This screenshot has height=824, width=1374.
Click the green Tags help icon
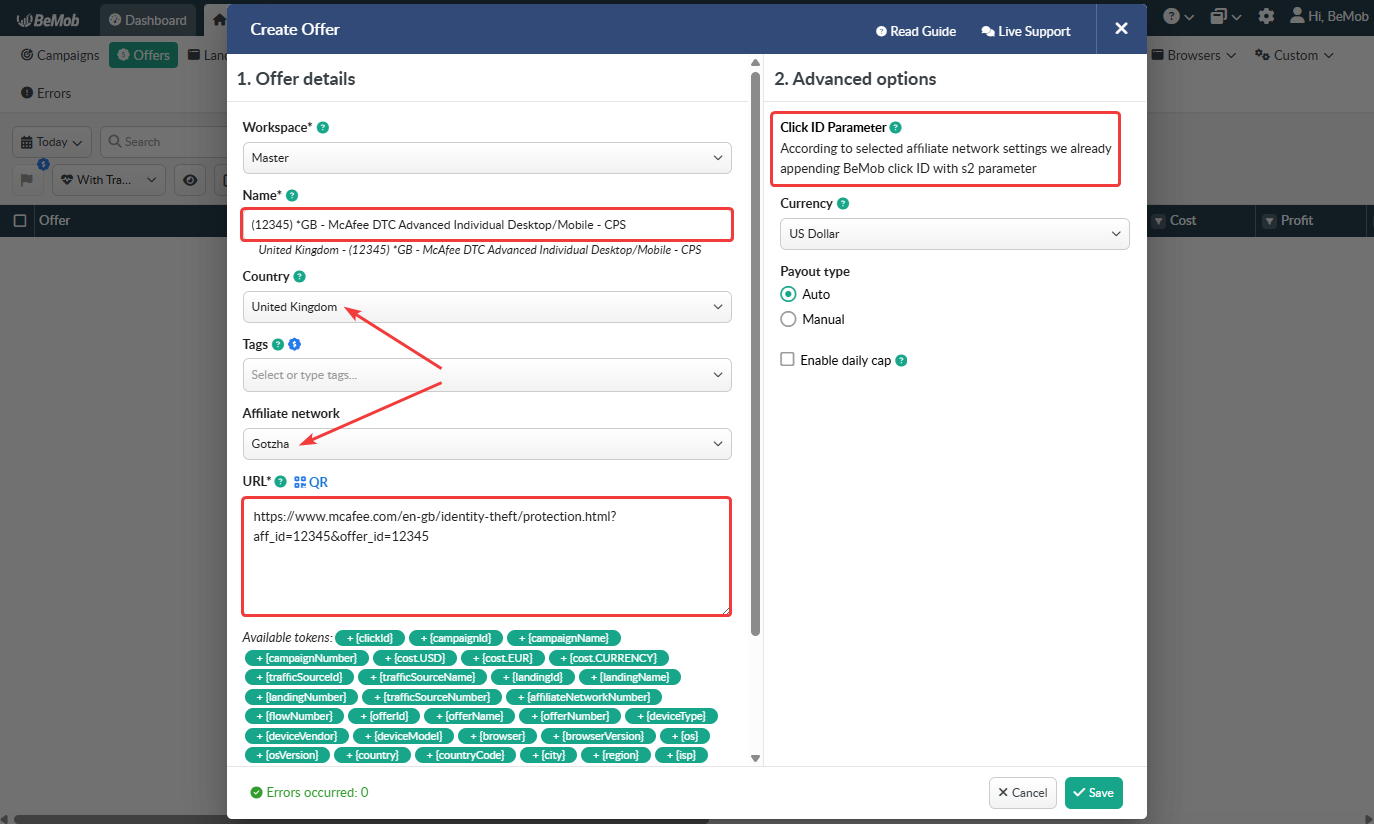278,344
